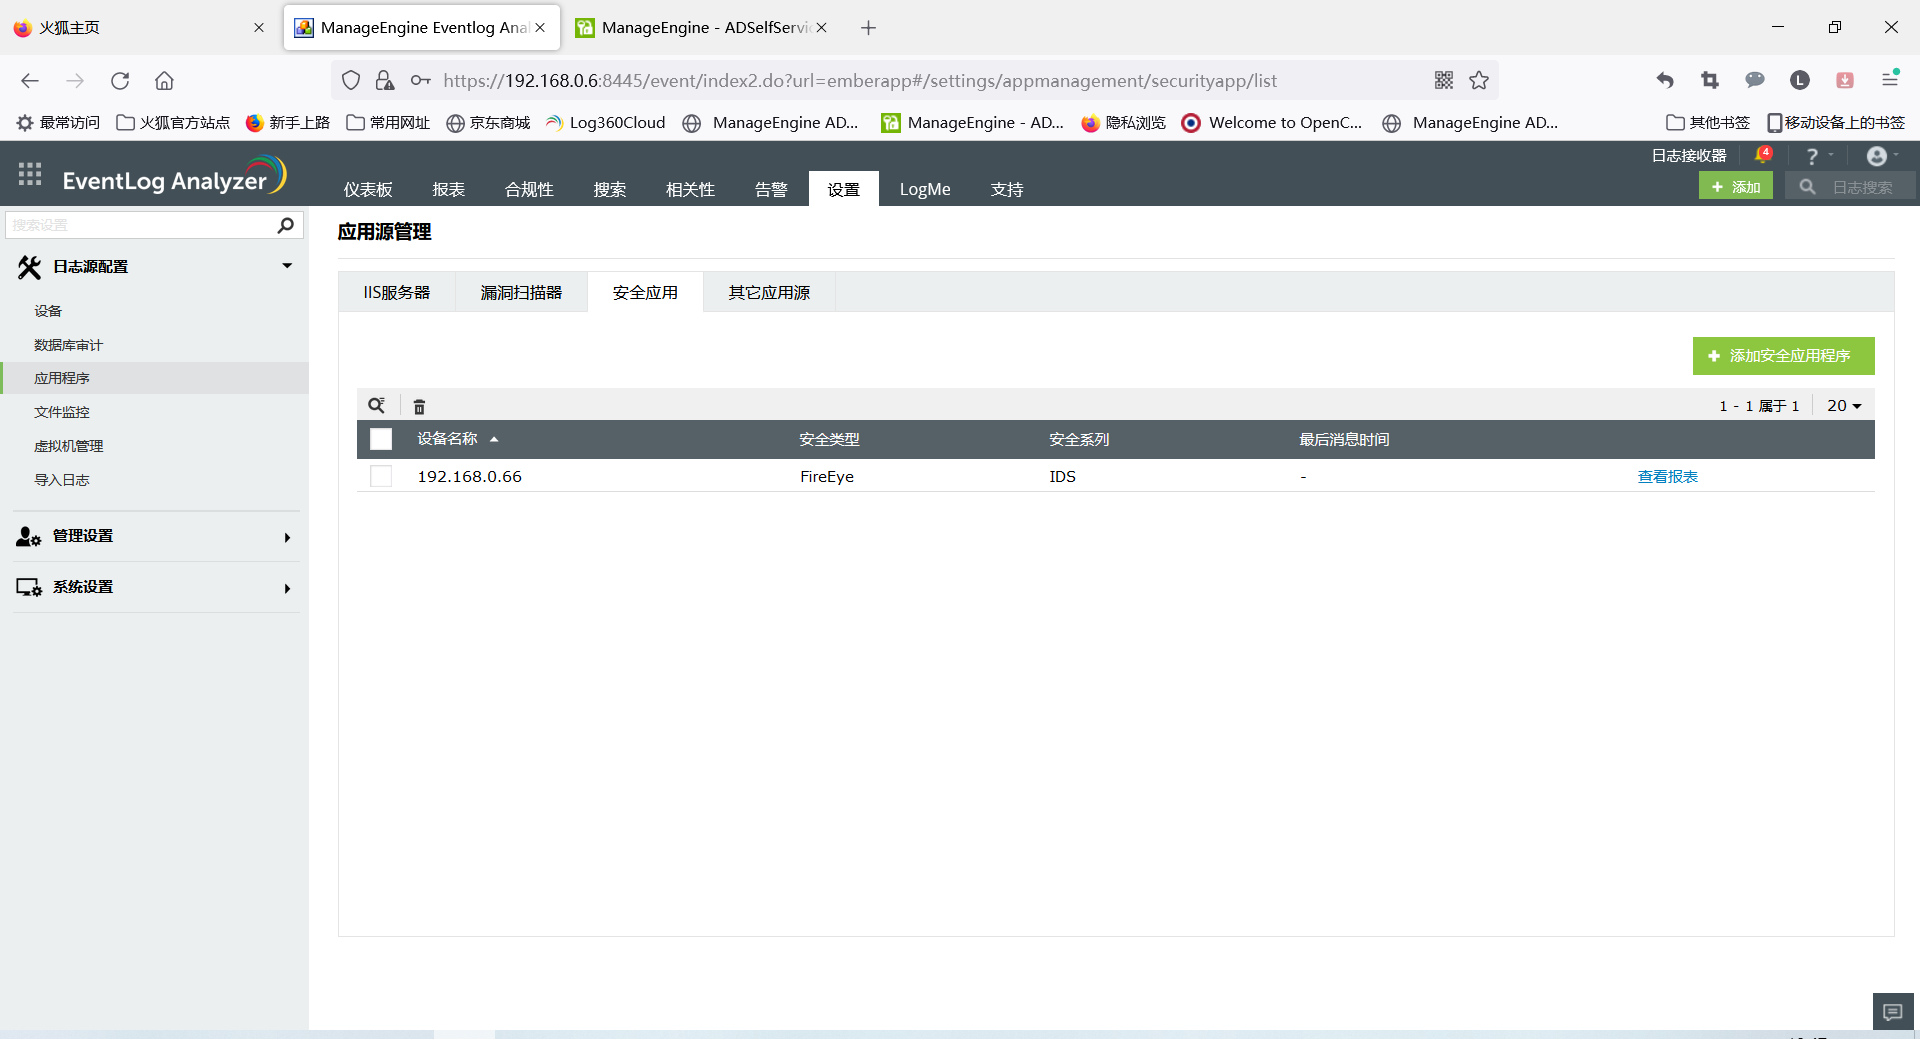The width and height of the screenshot is (1920, 1039).
Task: Open the 告警 tab
Action: click(771, 189)
